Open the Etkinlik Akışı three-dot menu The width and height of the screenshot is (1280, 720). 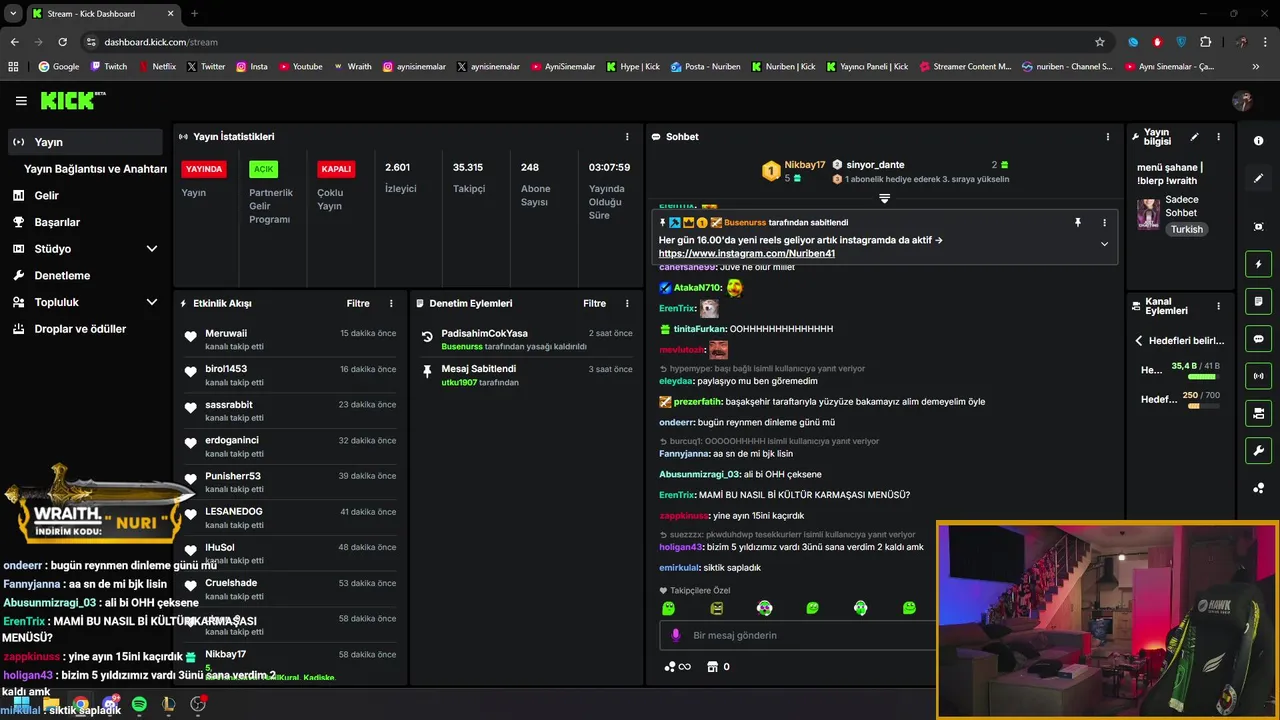pyautogui.click(x=391, y=303)
